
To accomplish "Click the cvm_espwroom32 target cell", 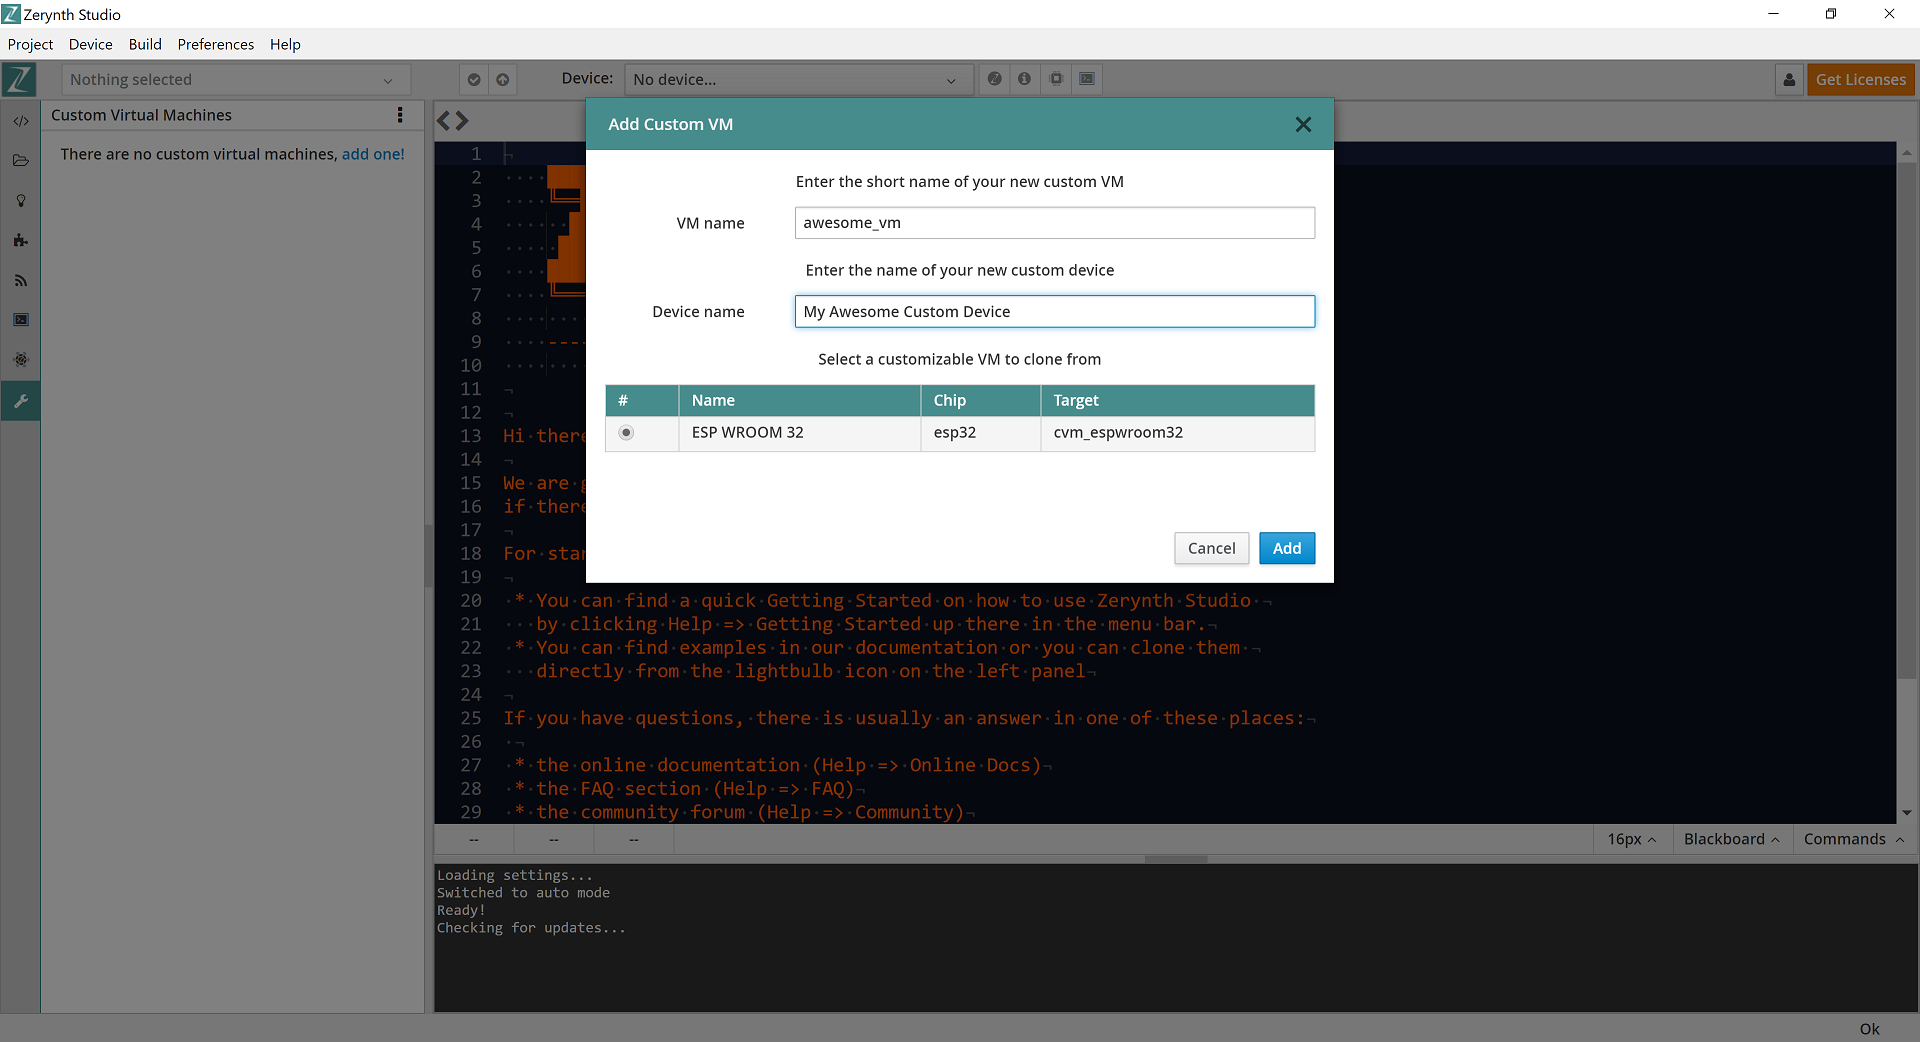I will [1177, 433].
